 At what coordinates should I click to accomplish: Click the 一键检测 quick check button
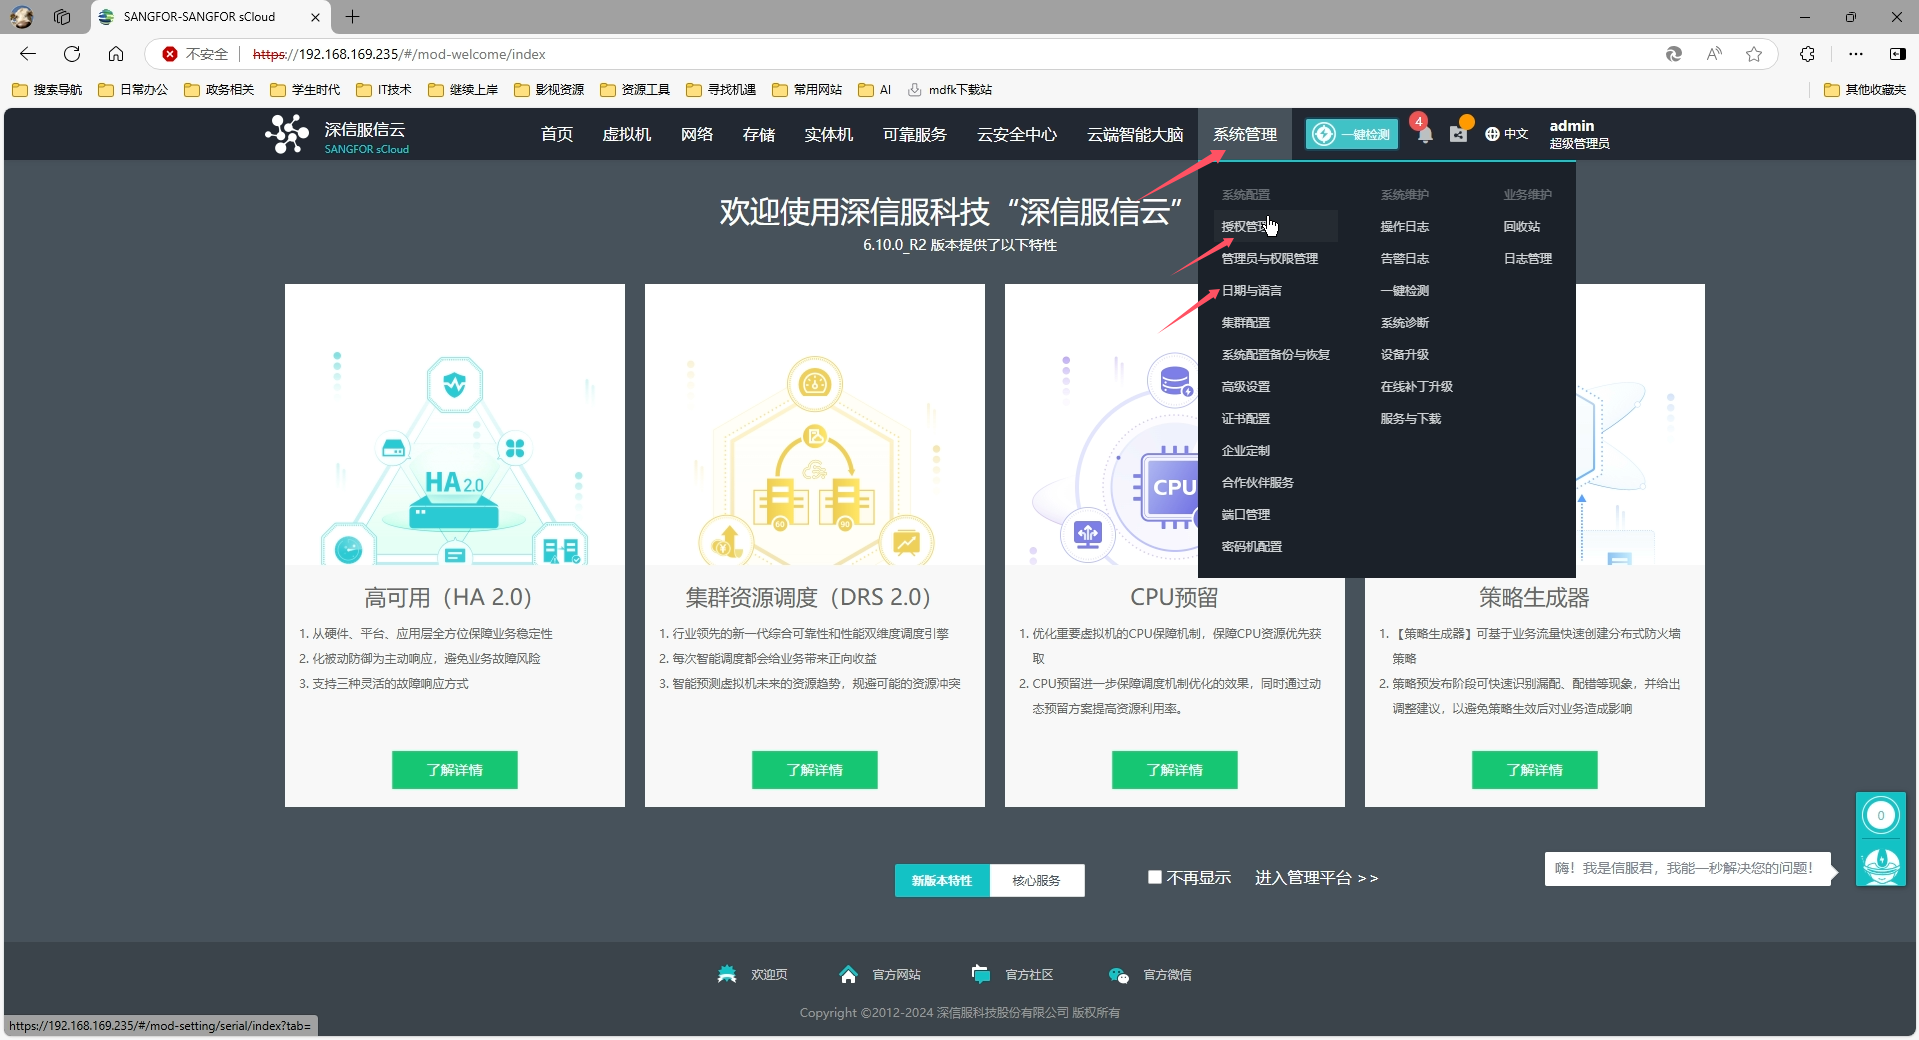(x=1351, y=134)
